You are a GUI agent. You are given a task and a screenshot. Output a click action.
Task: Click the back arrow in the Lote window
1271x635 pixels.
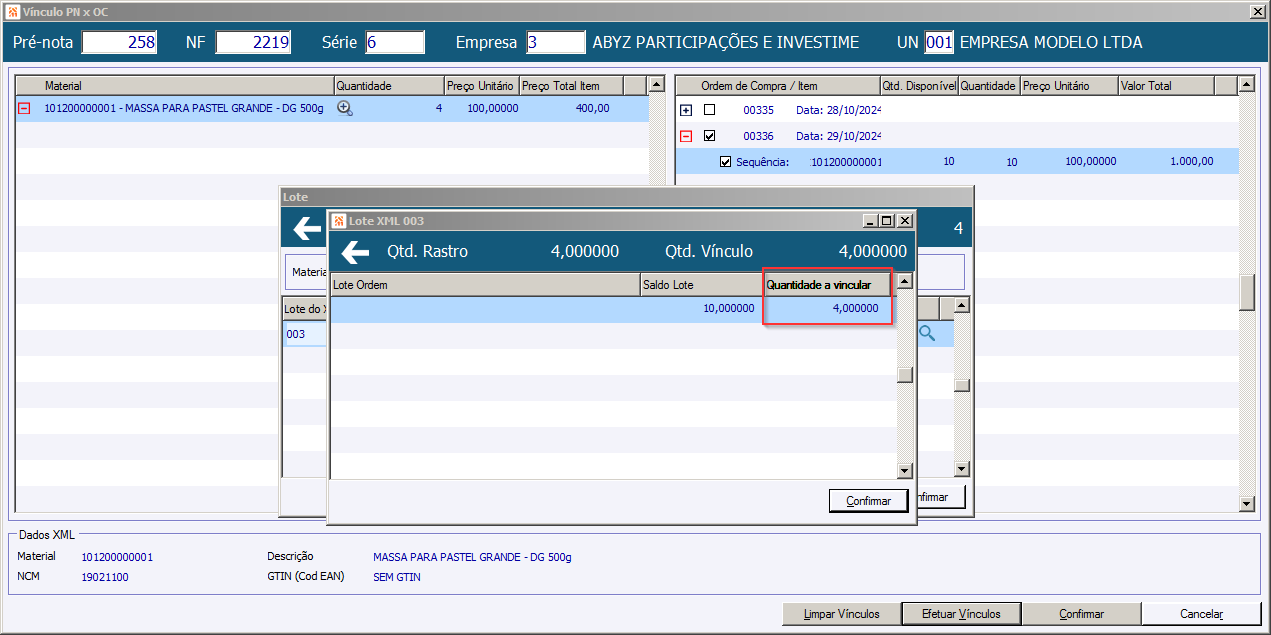pos(306,228)
